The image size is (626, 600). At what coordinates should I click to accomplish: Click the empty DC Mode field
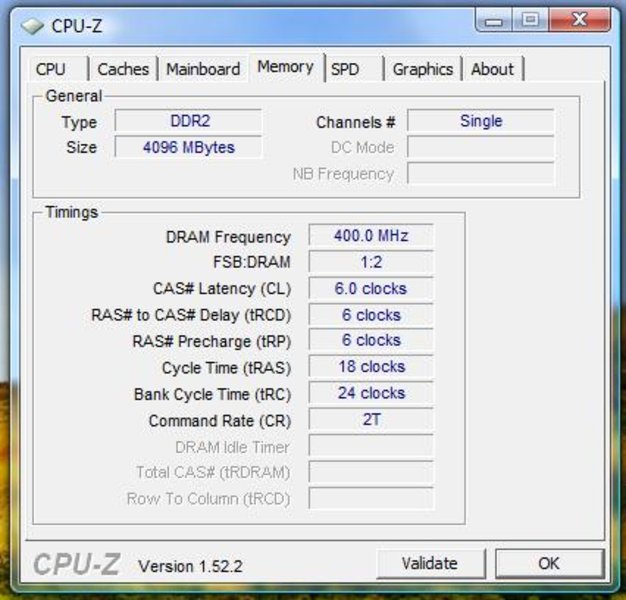click(x=481, y=147)
